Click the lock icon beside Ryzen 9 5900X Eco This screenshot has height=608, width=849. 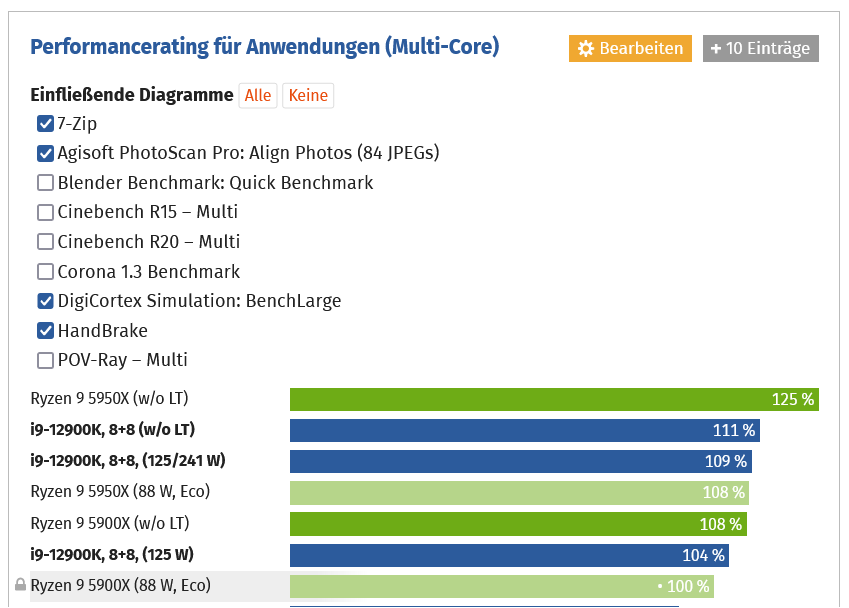[x=21, y=584]
